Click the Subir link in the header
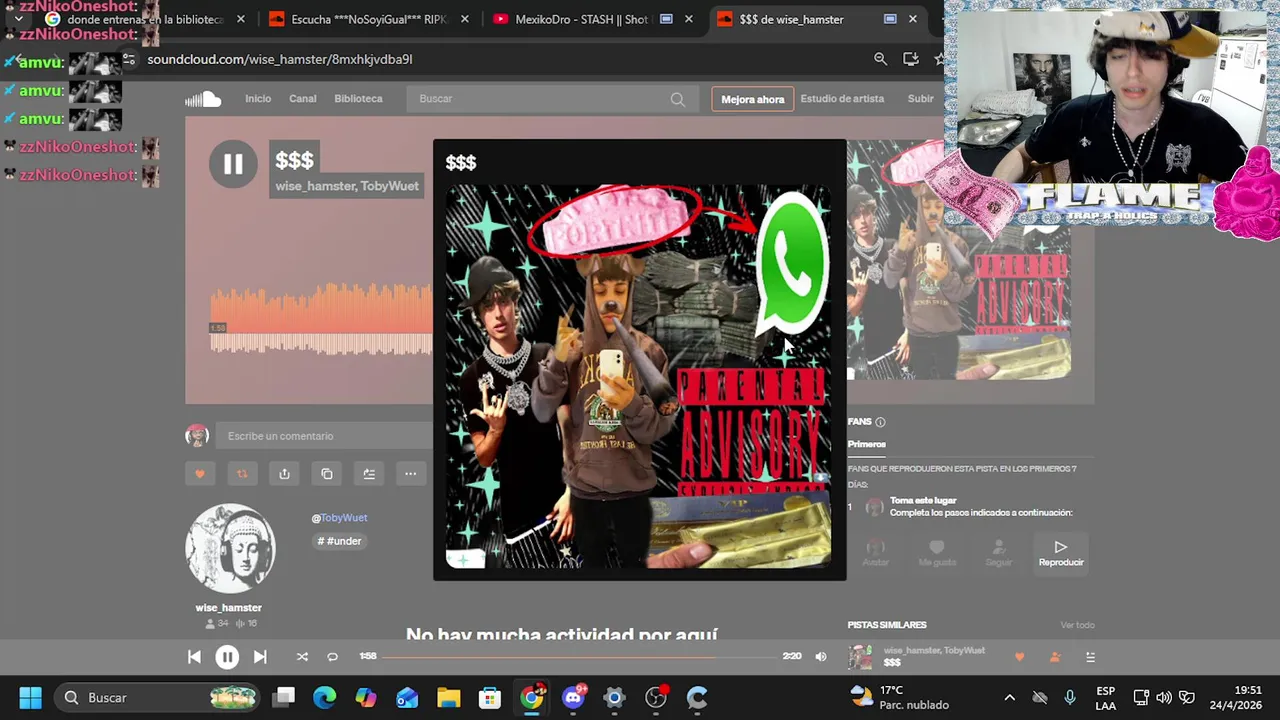 coord(920,99)
